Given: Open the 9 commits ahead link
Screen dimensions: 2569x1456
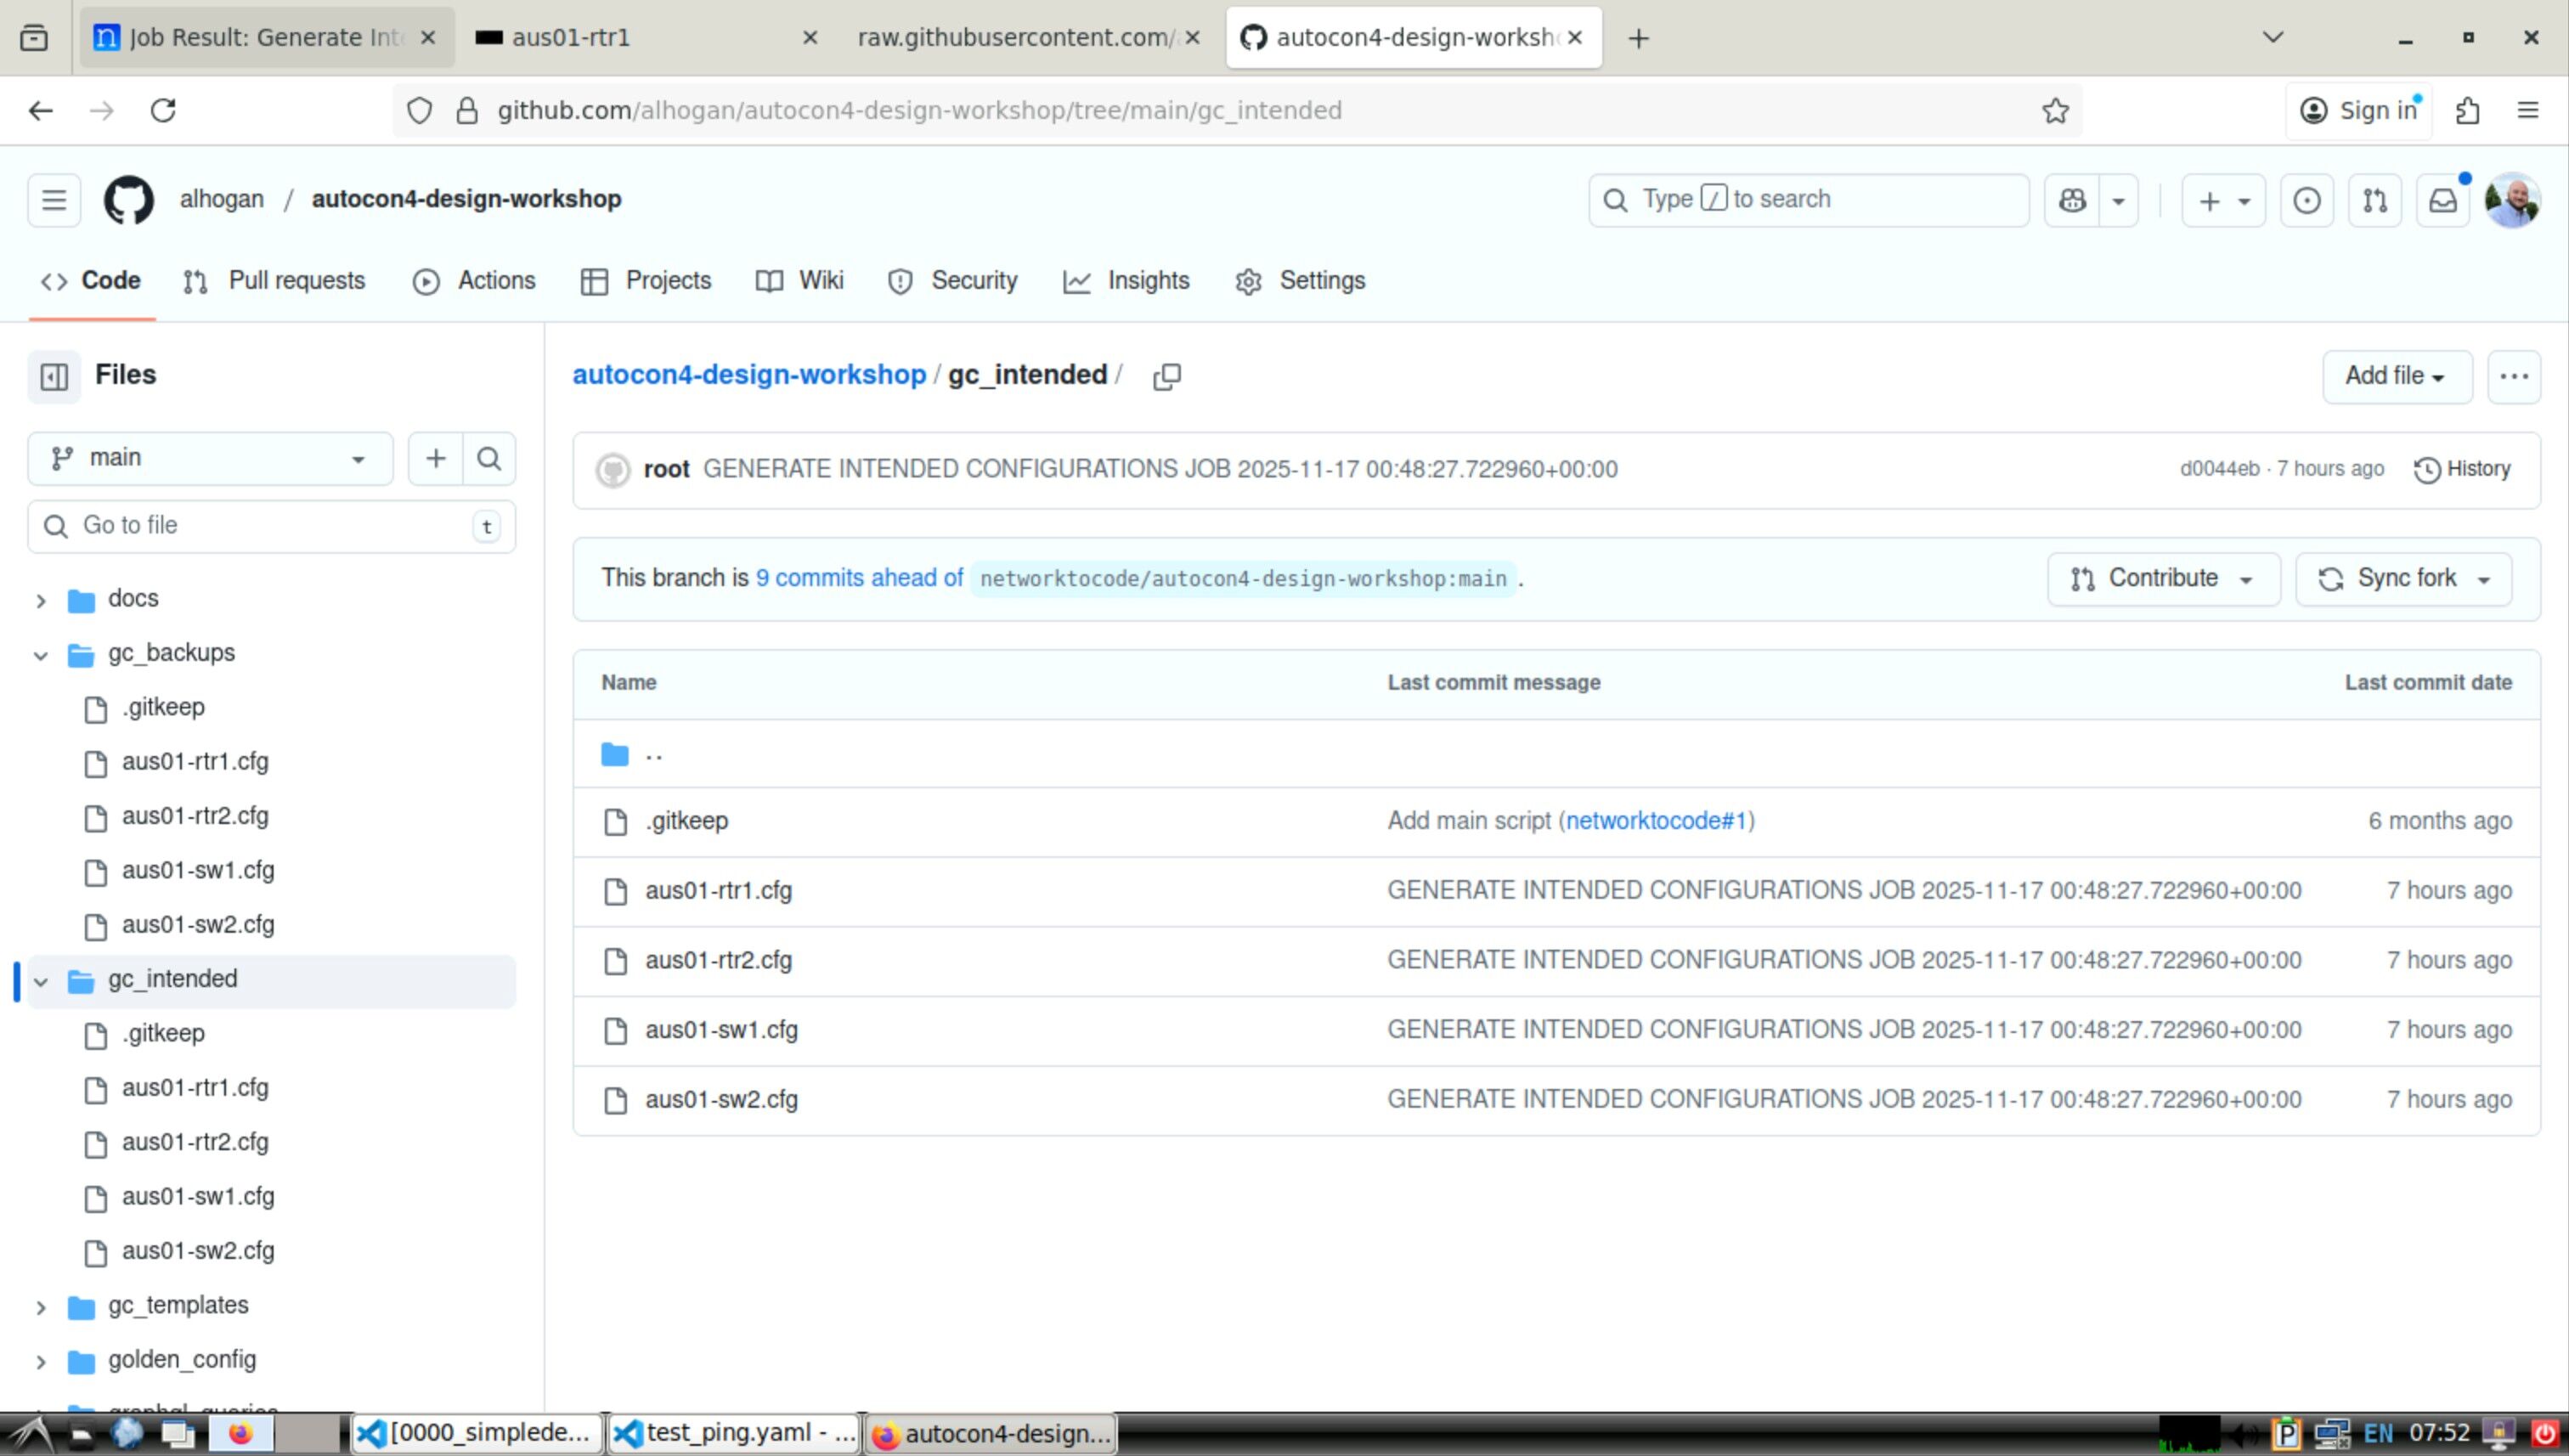Looking at the screenshot, I should pyautogui.click(x=859, y=578).
